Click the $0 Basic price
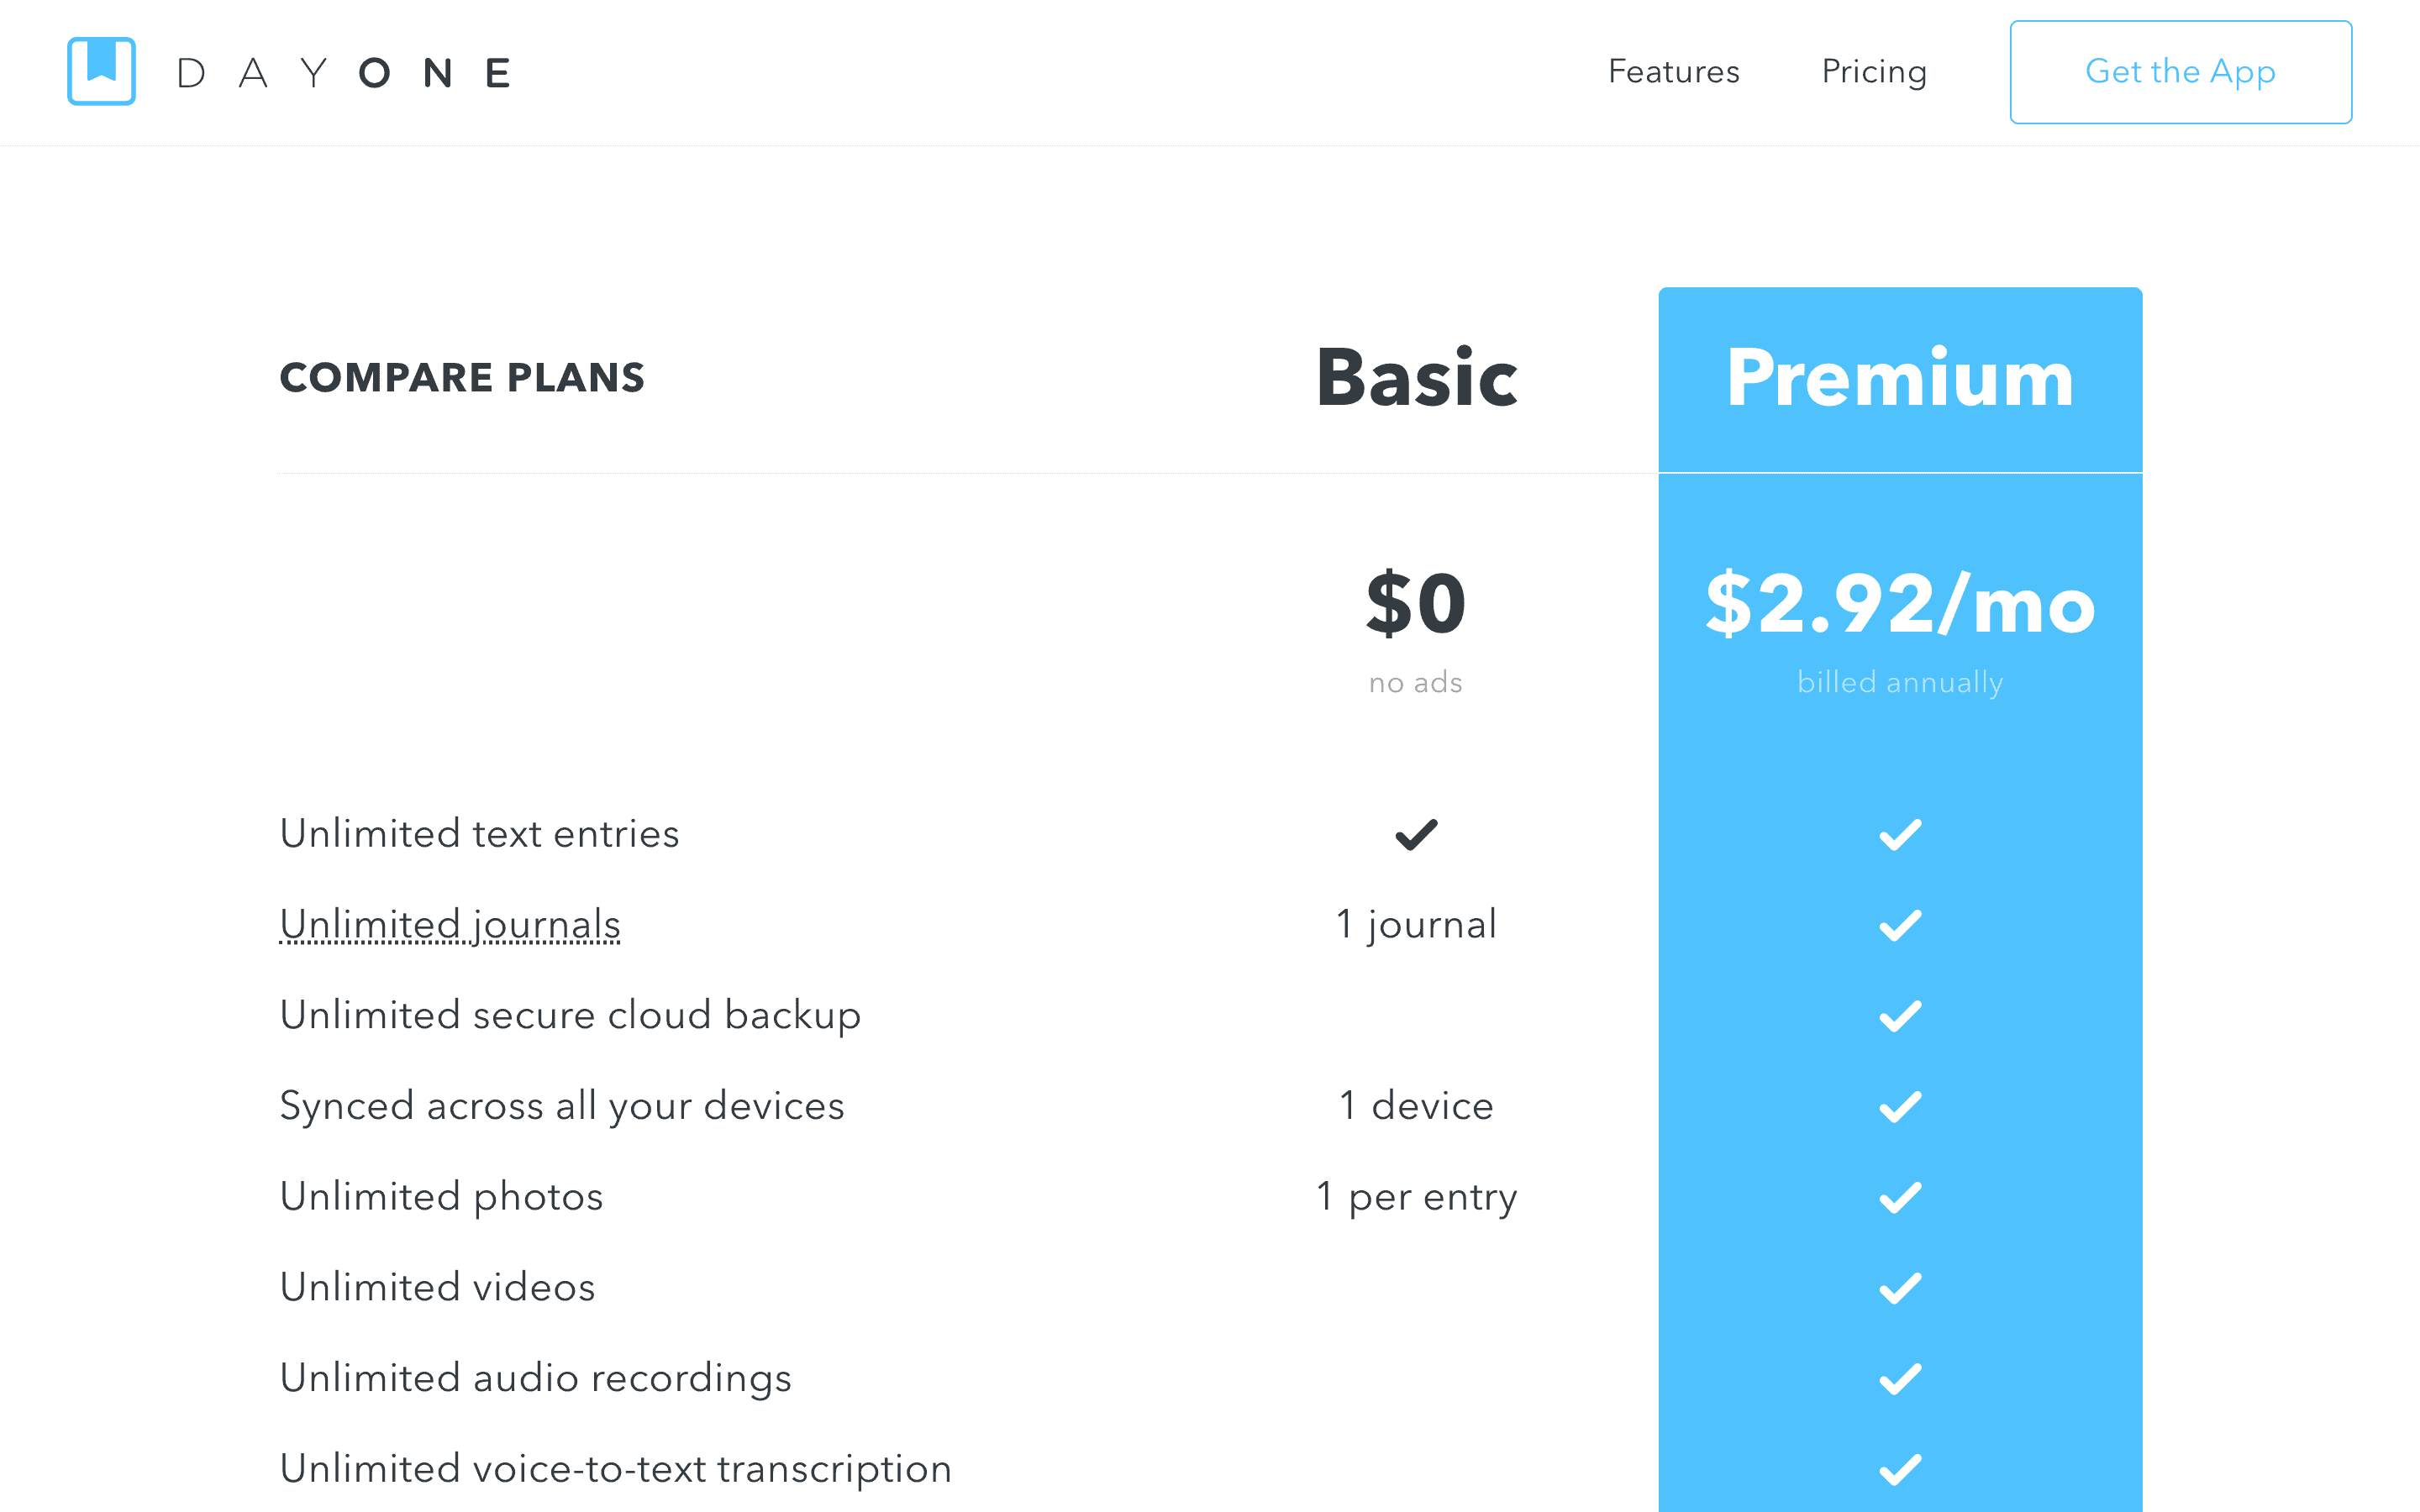The height and width of the screenshot is (1512, 2420). pyautogui.click(x=1416, y=604)
